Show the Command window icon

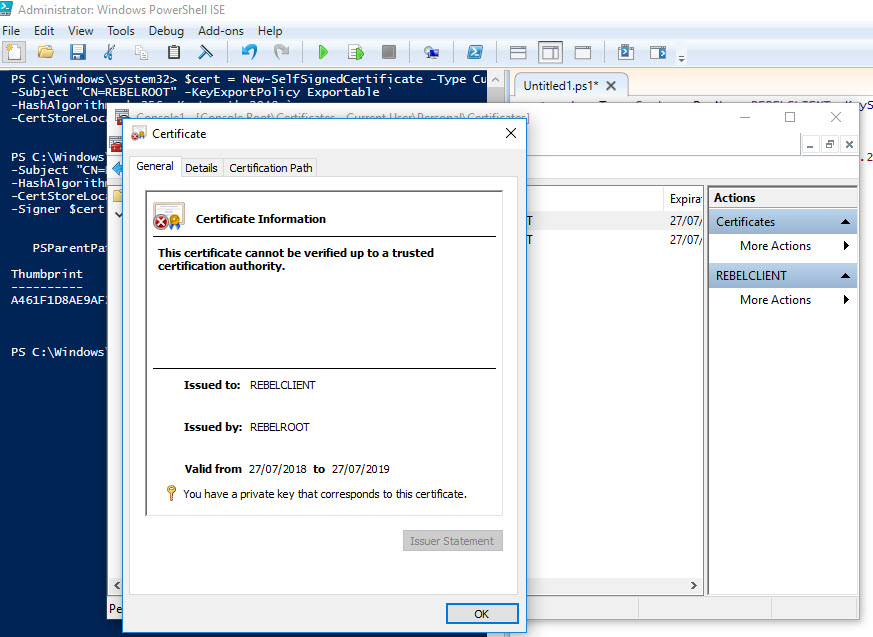626,52
